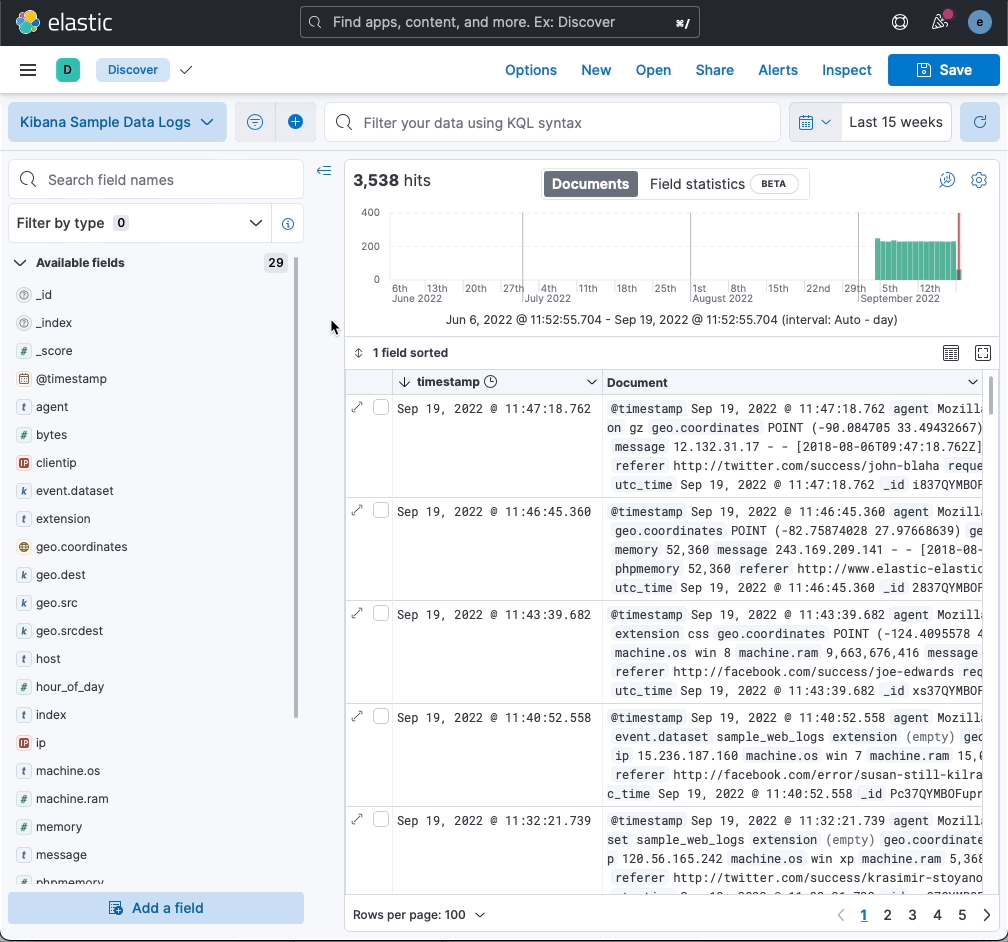The width and height of the screenshot is (1008, 942).
Task: Open saved query filter menu icon
Action: [x=255, y=122]
